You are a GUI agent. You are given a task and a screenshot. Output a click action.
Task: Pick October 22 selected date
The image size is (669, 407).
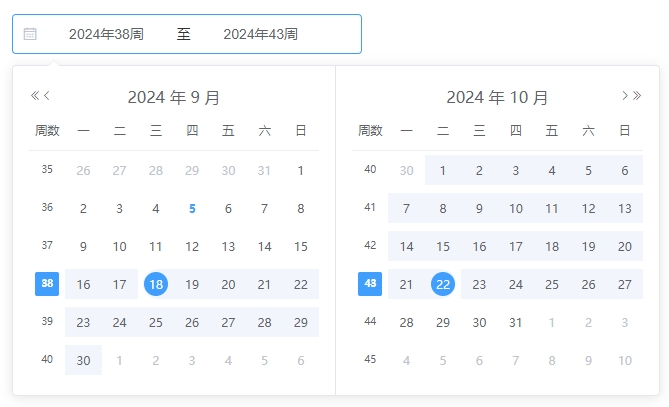443,284
